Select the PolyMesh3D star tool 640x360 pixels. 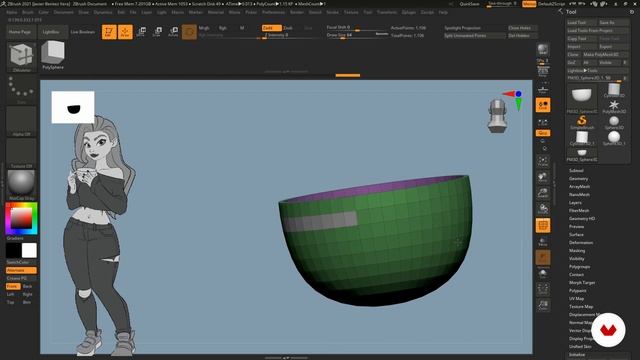613,106
